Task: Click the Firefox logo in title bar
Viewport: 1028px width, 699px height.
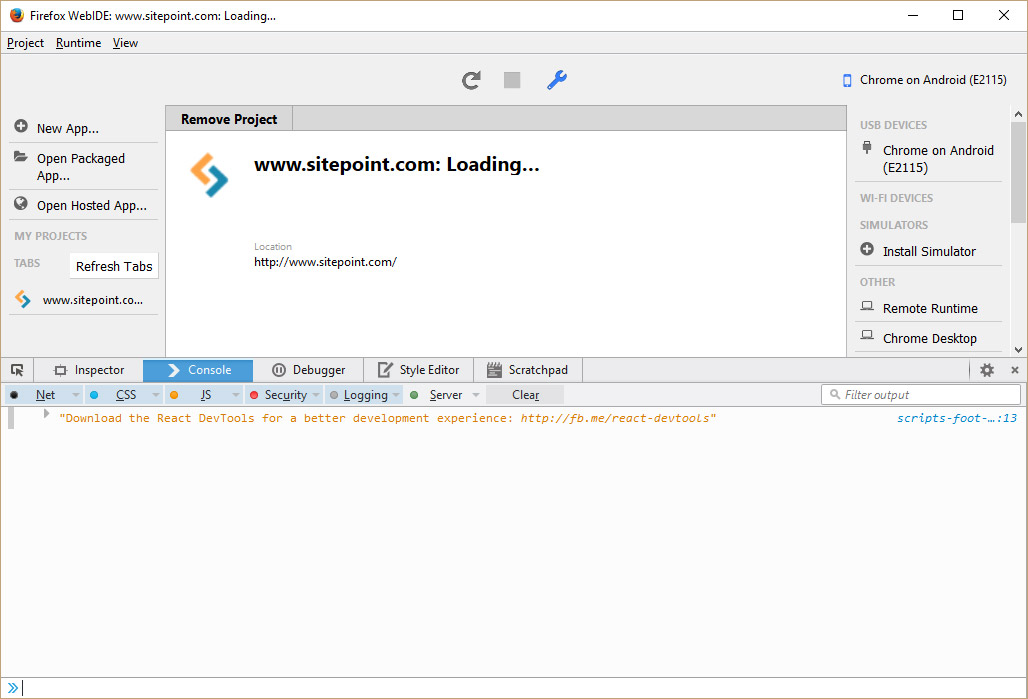Action: [x=16, y=15]
